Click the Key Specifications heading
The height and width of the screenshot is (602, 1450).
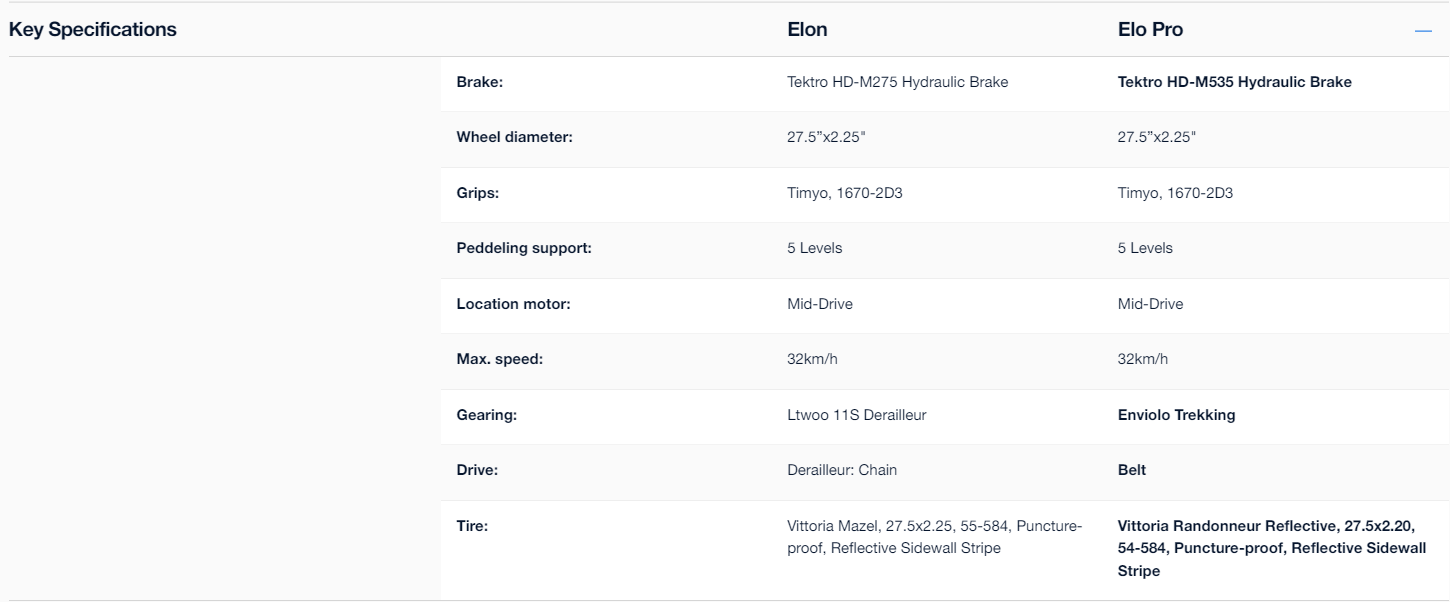92,30
